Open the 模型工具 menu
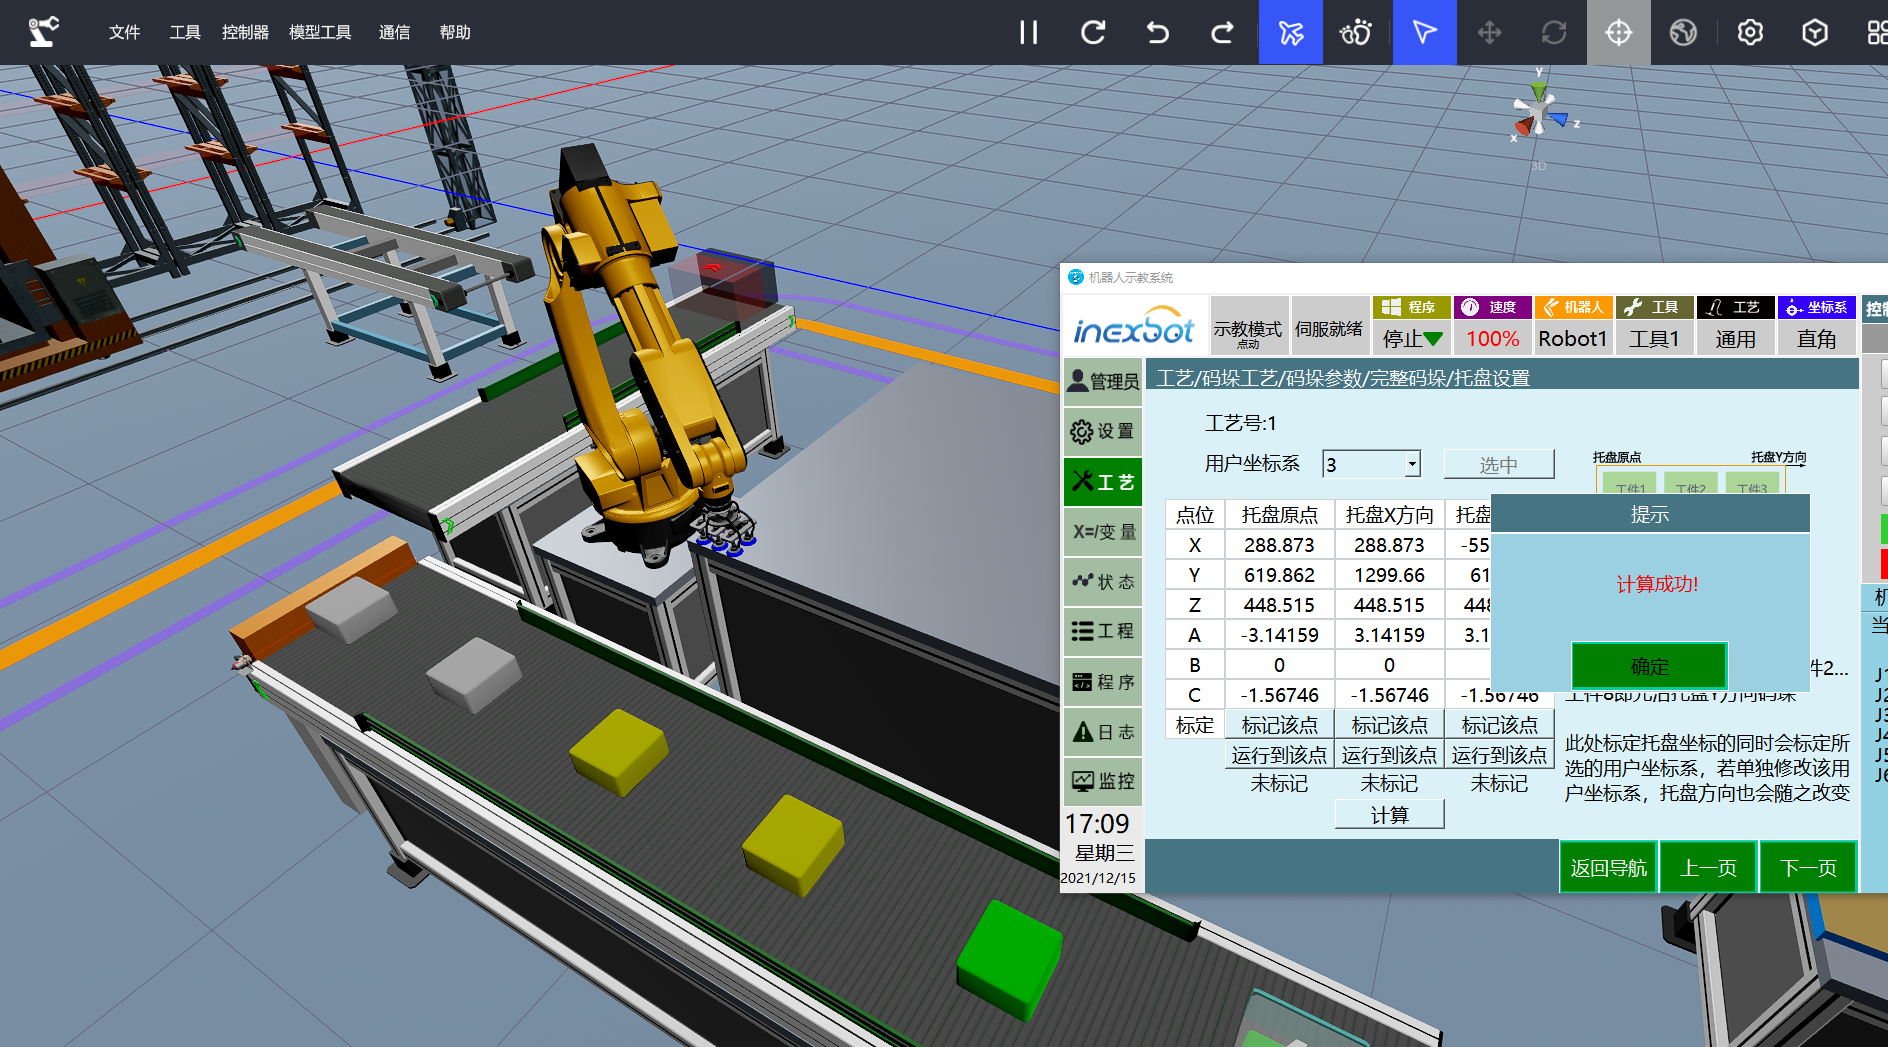 coord(320,32)
